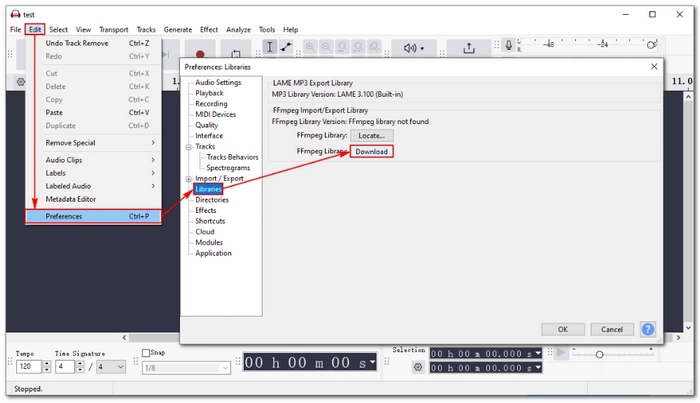Screen dimensions: 700x403
Task: Open the selection end time format dropdown
Action: 538,367
